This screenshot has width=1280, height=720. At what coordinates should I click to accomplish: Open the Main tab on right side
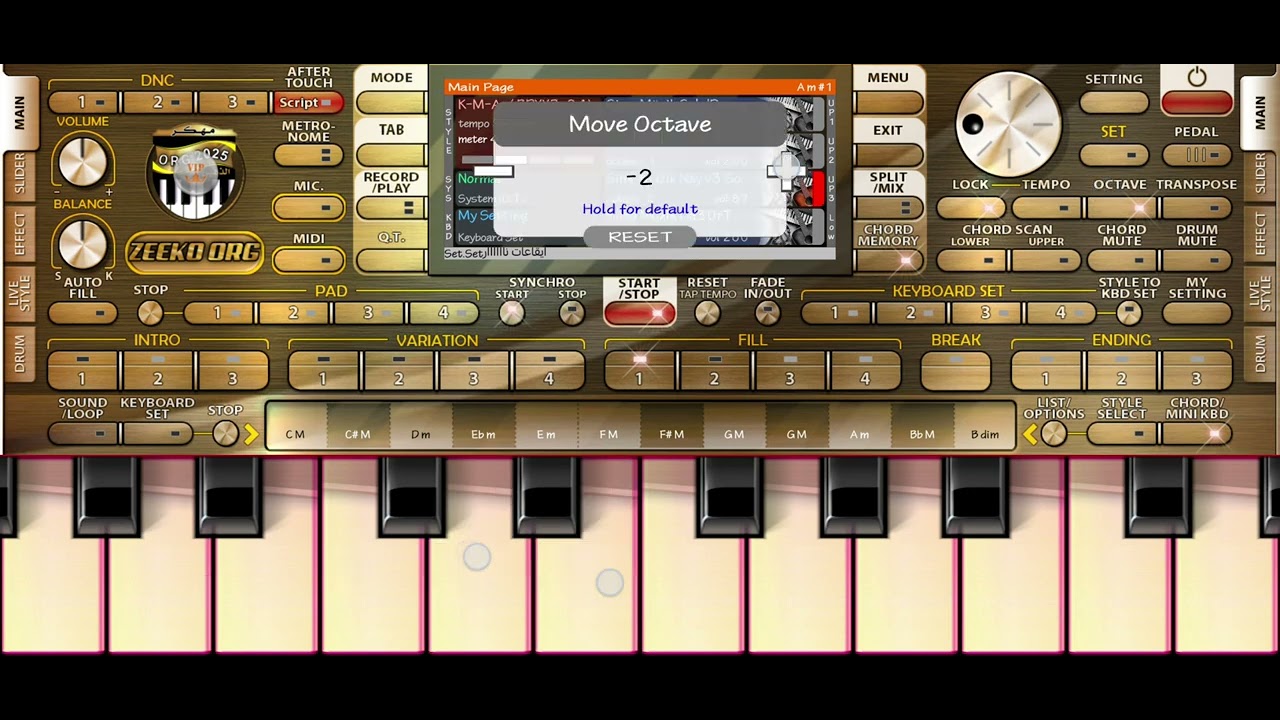(1260, 113)
